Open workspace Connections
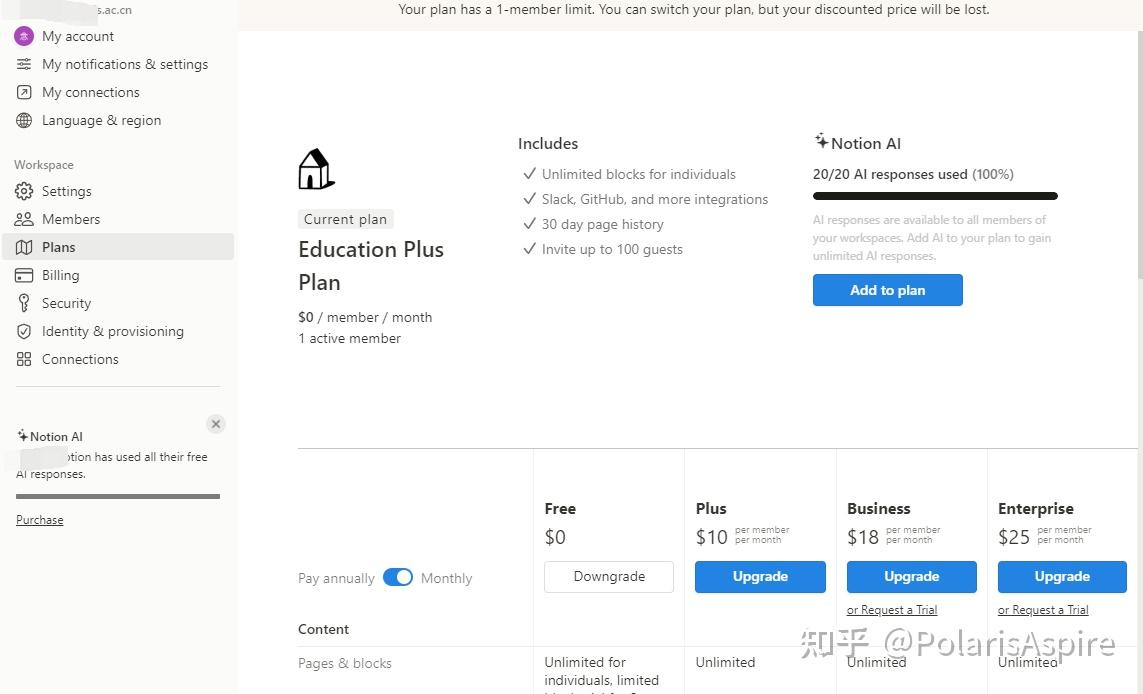Viewport: 1143px width, 694px height. point(80,359)
